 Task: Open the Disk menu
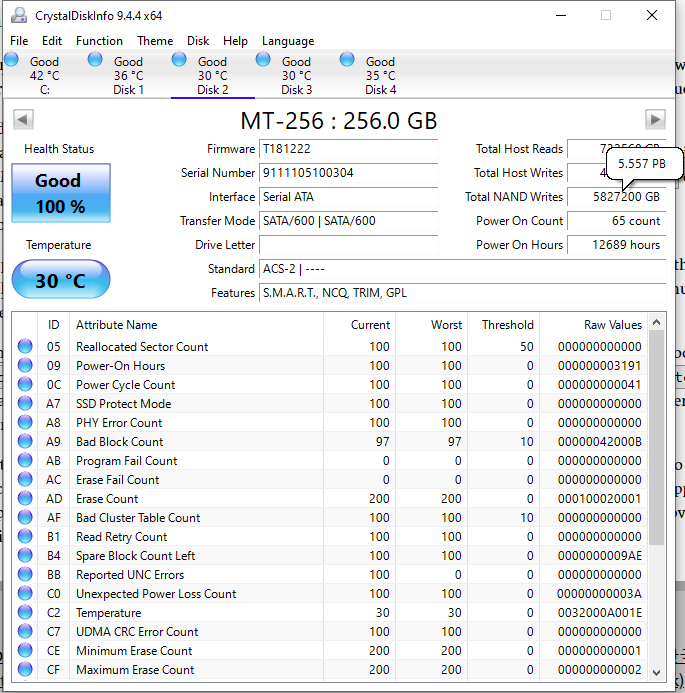click(198, 41)
